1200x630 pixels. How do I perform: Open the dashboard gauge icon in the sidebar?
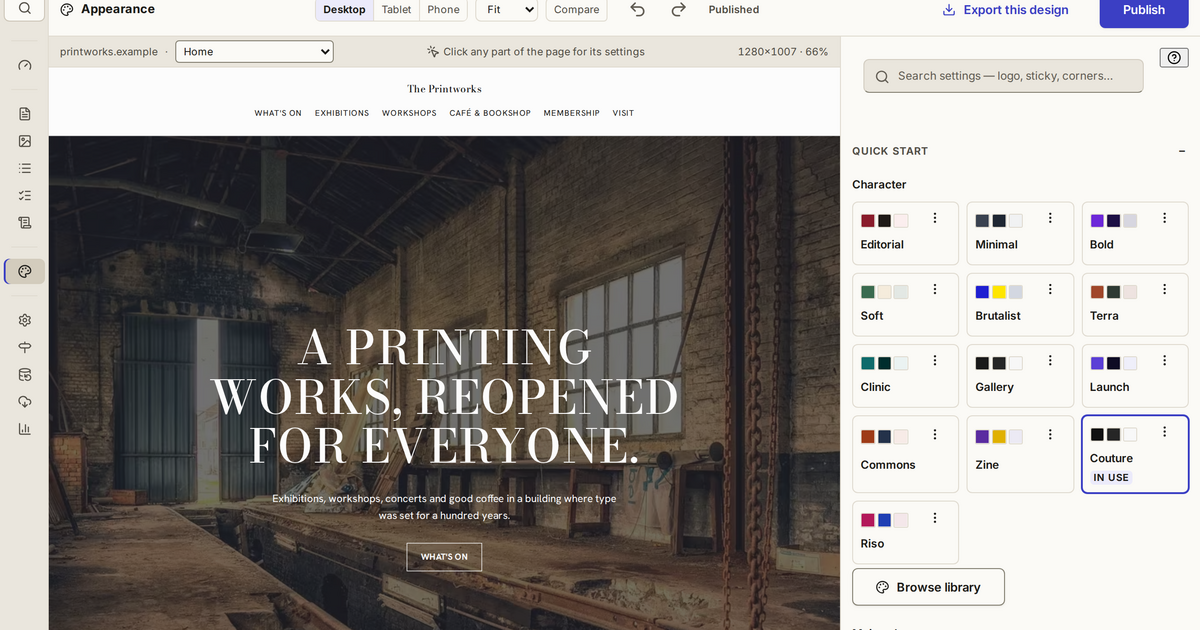[x=25, y=65]
